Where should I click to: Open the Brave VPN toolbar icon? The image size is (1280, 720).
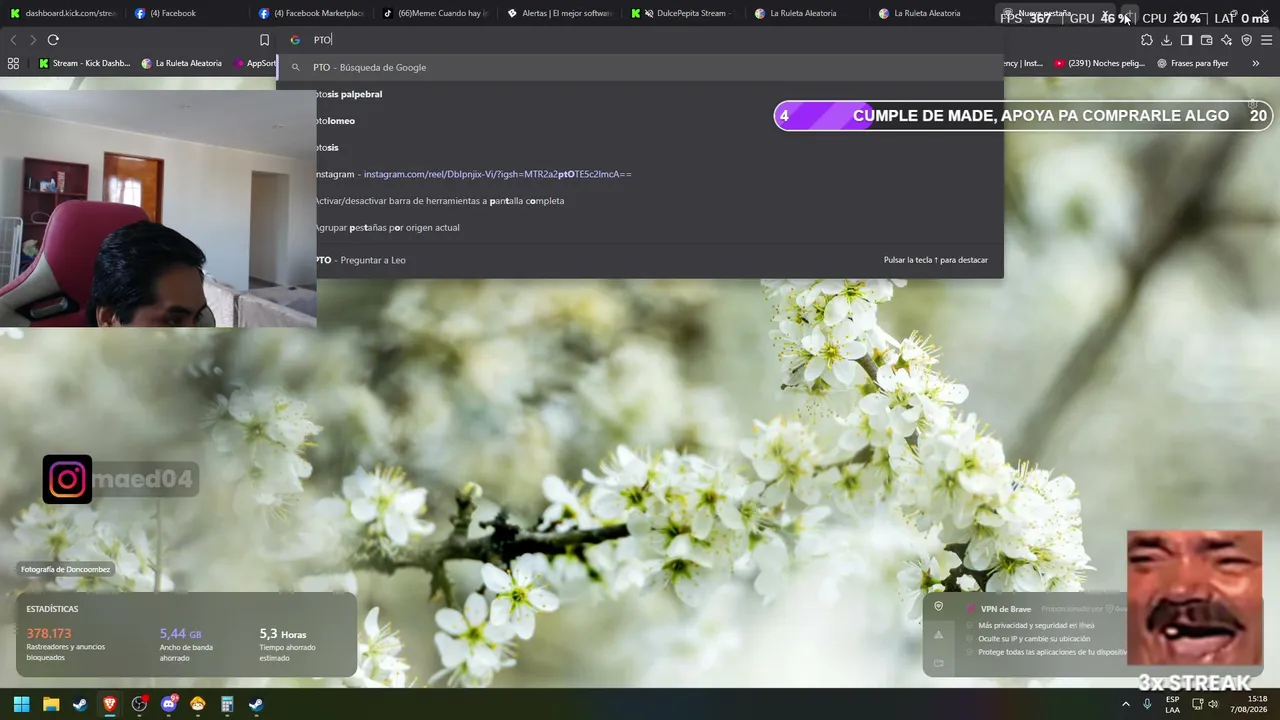click(x=1246, y=40)
